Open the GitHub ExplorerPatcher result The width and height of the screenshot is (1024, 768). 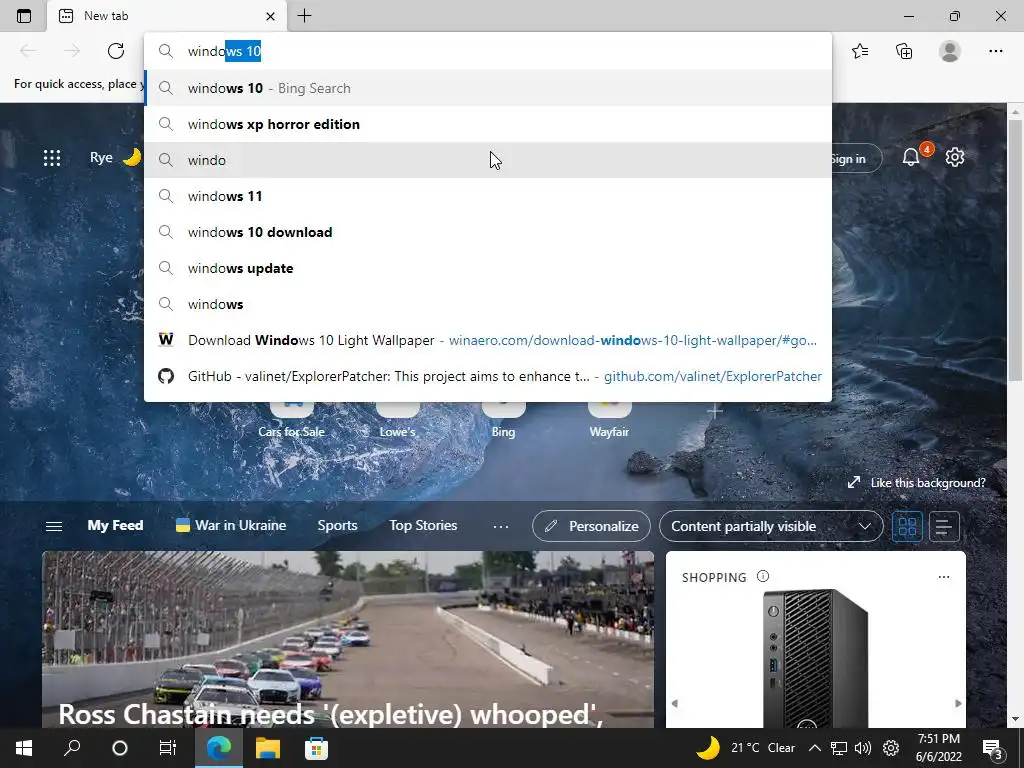click(488, 376)
